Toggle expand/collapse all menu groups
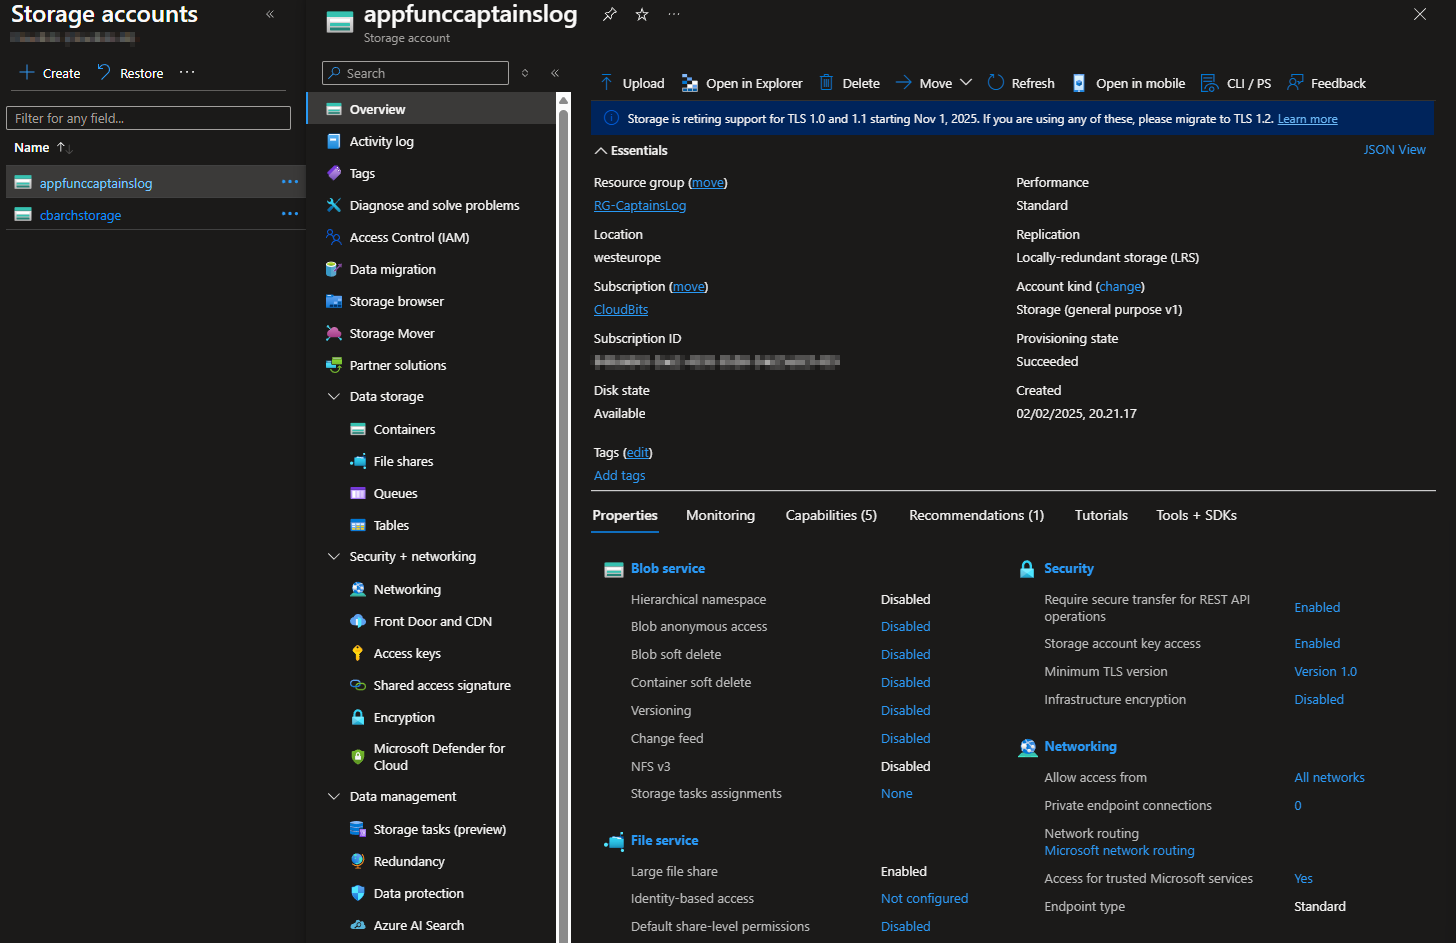Screen dimensions: 1456x943 tap(525, 73)
